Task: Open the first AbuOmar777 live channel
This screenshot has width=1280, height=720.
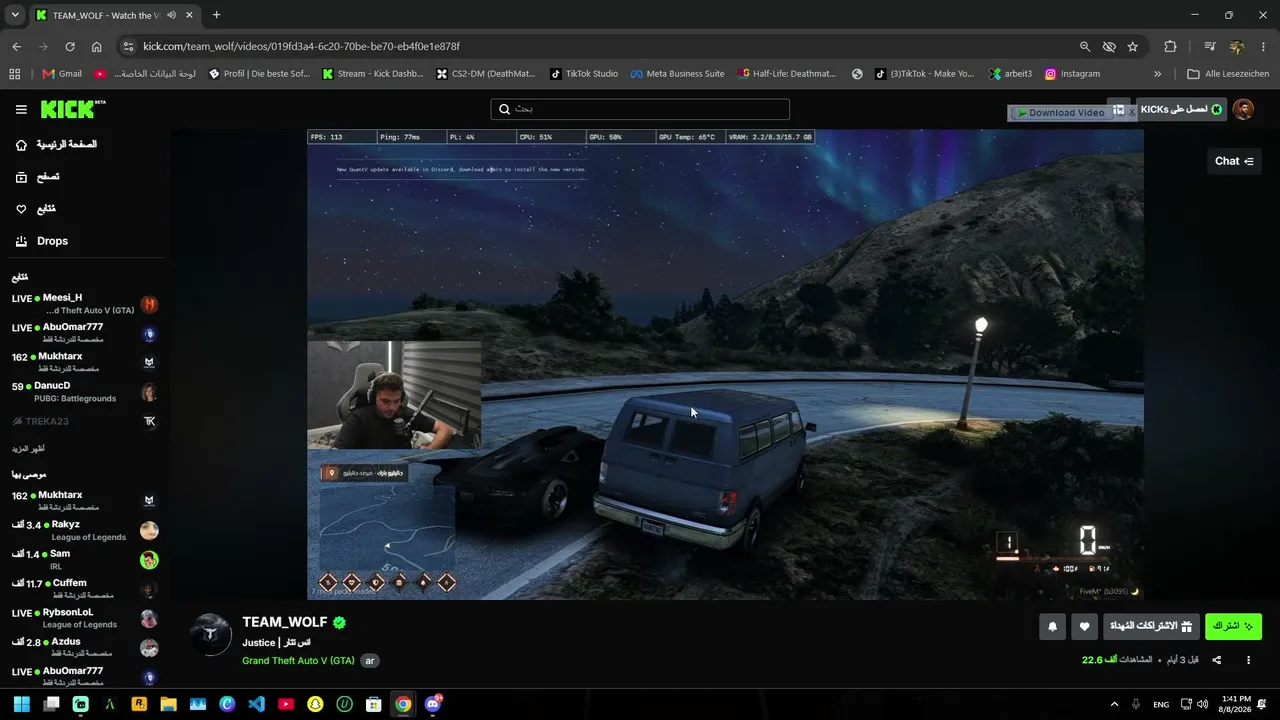Action: click(84, 333)
